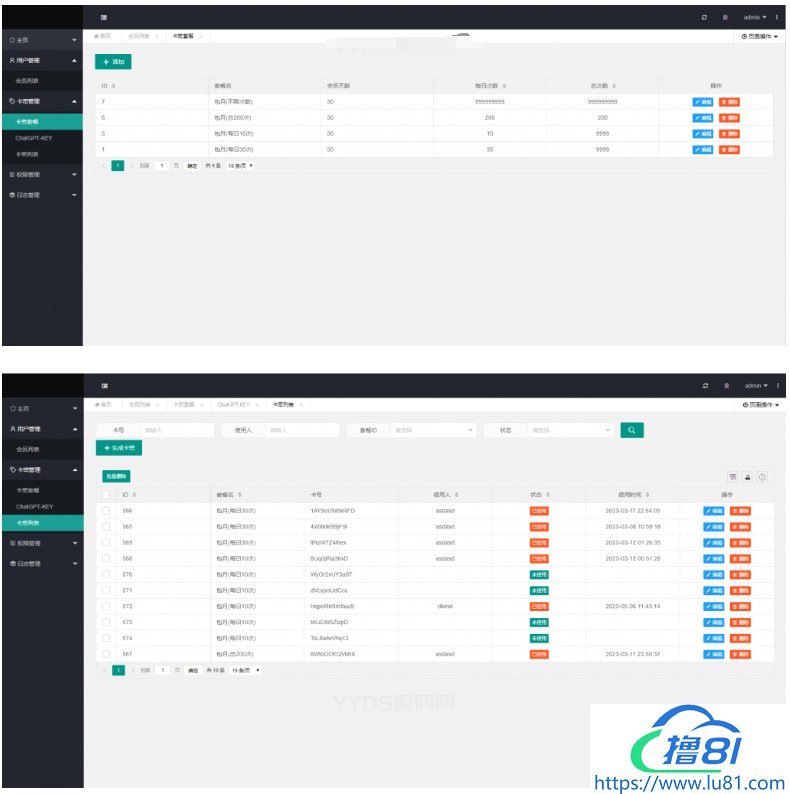Click delete icon button for card ID 574

point(741,639)
